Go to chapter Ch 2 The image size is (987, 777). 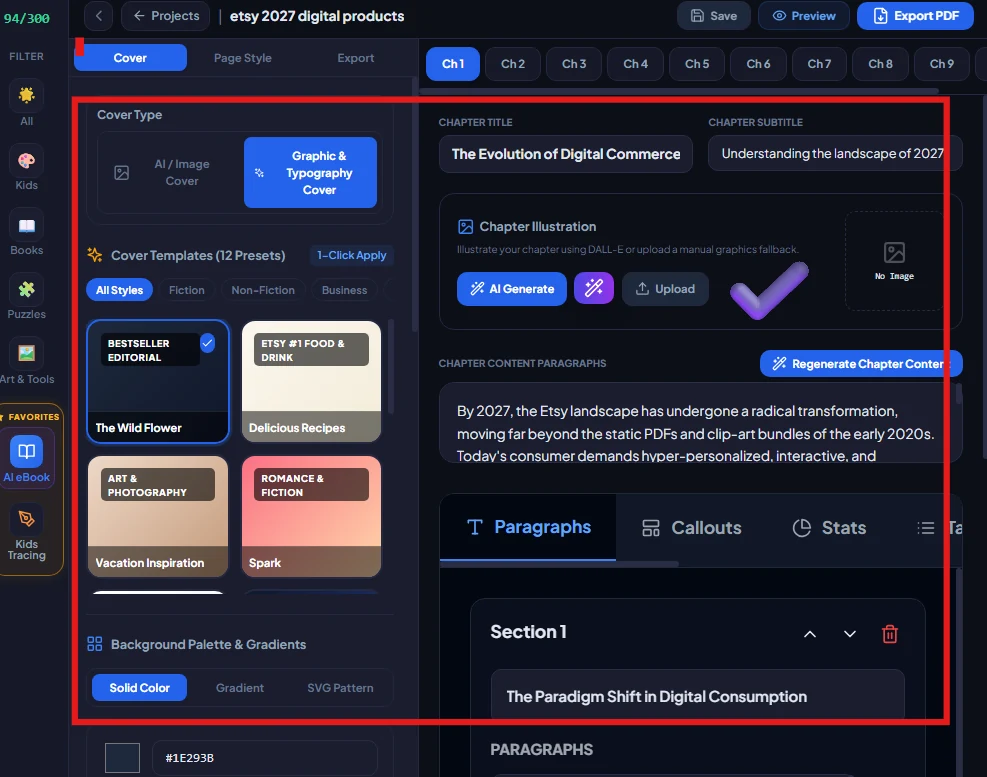[513, 64]
